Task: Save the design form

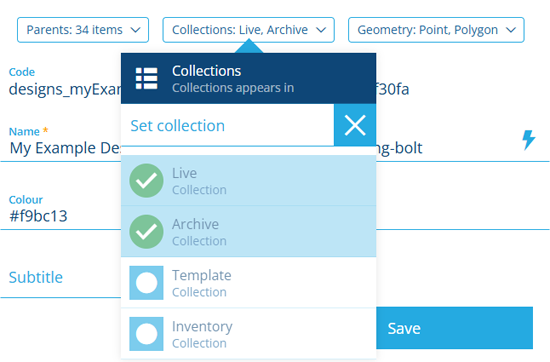Action: pos(454,328)
